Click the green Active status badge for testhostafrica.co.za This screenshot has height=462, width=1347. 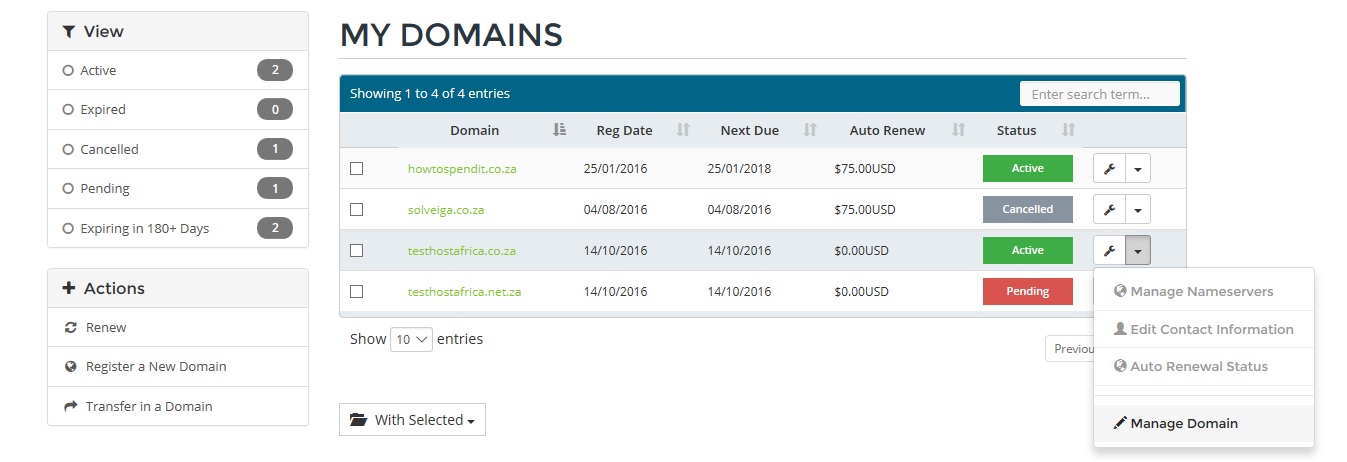(1028, 251)
